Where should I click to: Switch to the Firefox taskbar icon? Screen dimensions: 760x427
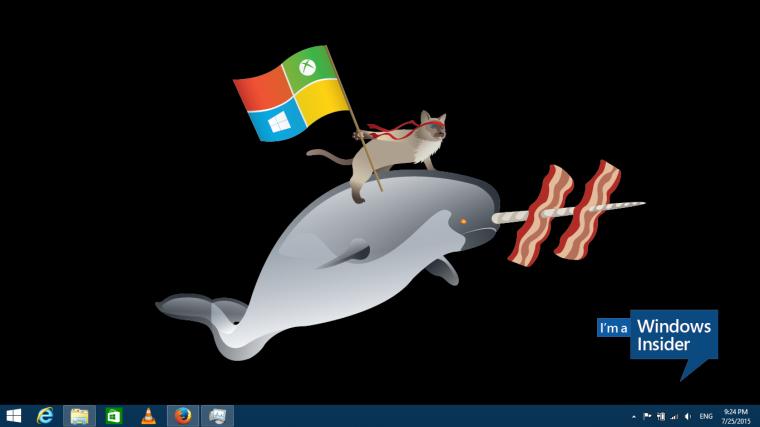(x=183, y=416)
